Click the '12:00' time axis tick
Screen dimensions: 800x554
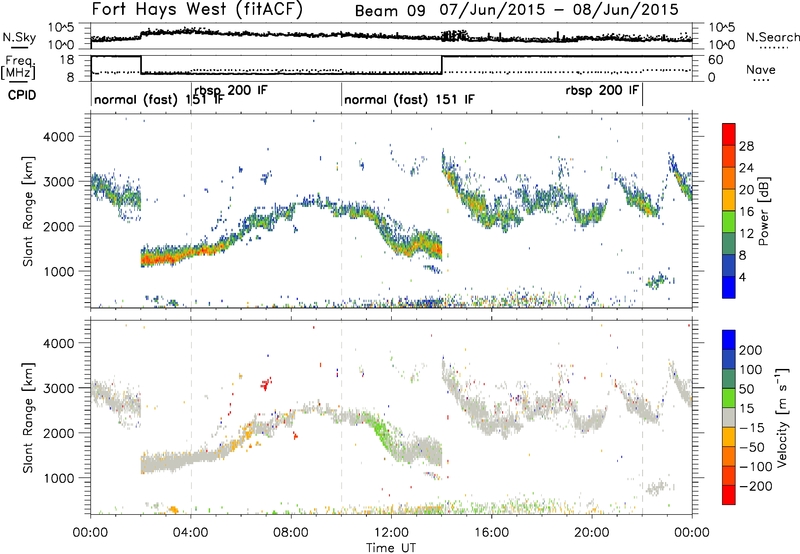[391, 533]
